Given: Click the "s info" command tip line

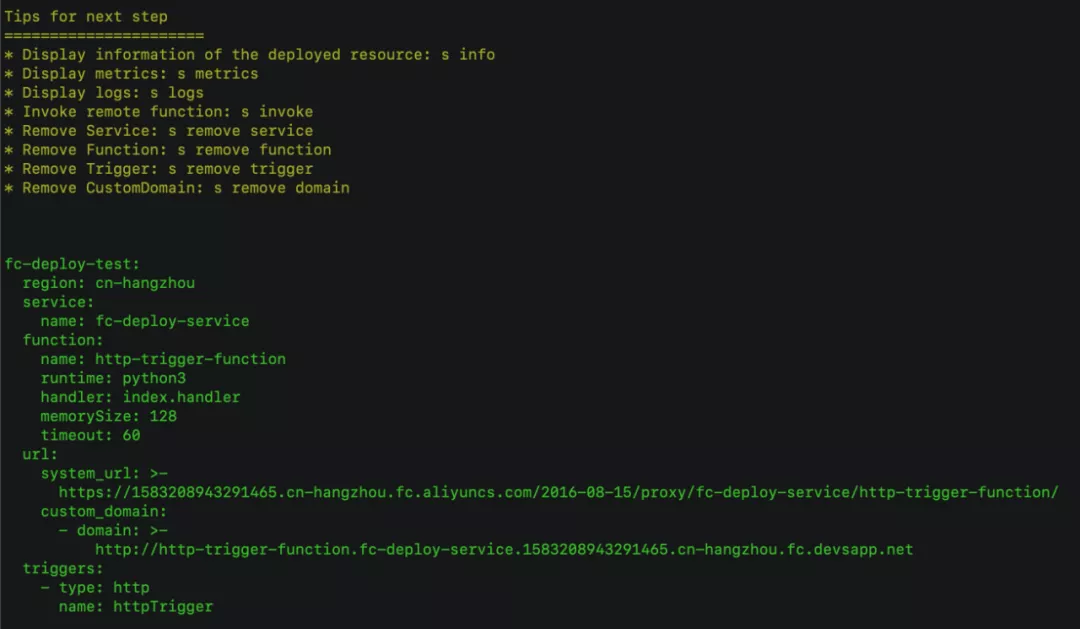Looking at the screenshot, I should click(258, 55).
